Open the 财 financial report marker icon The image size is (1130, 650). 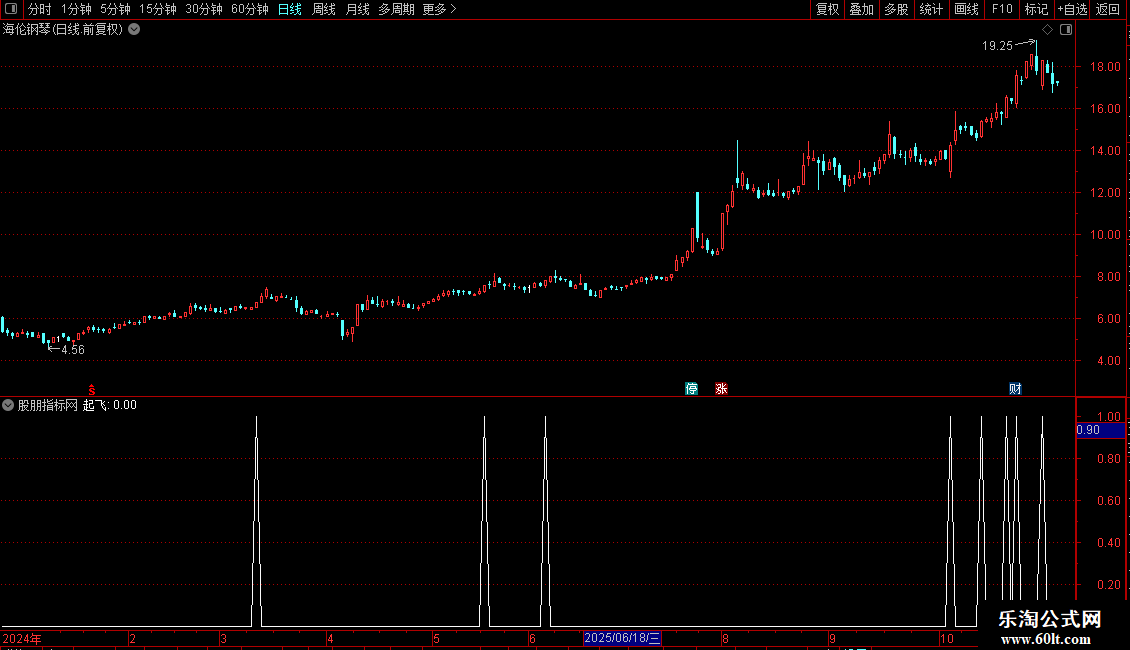pyautogui.click(x=1015, y=389)
